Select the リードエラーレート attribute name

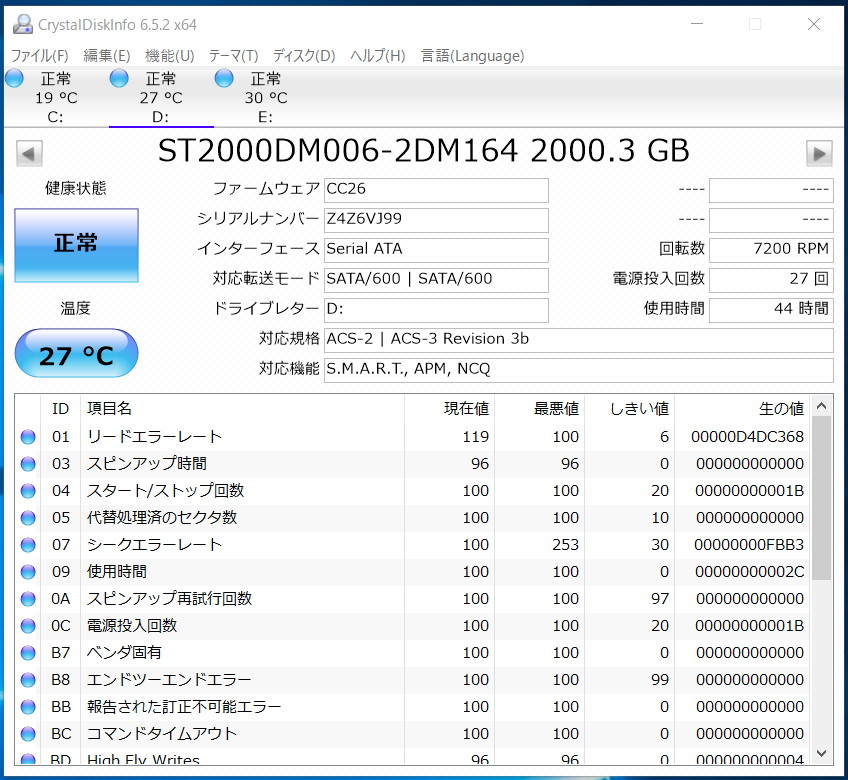(x=155, y=437)
